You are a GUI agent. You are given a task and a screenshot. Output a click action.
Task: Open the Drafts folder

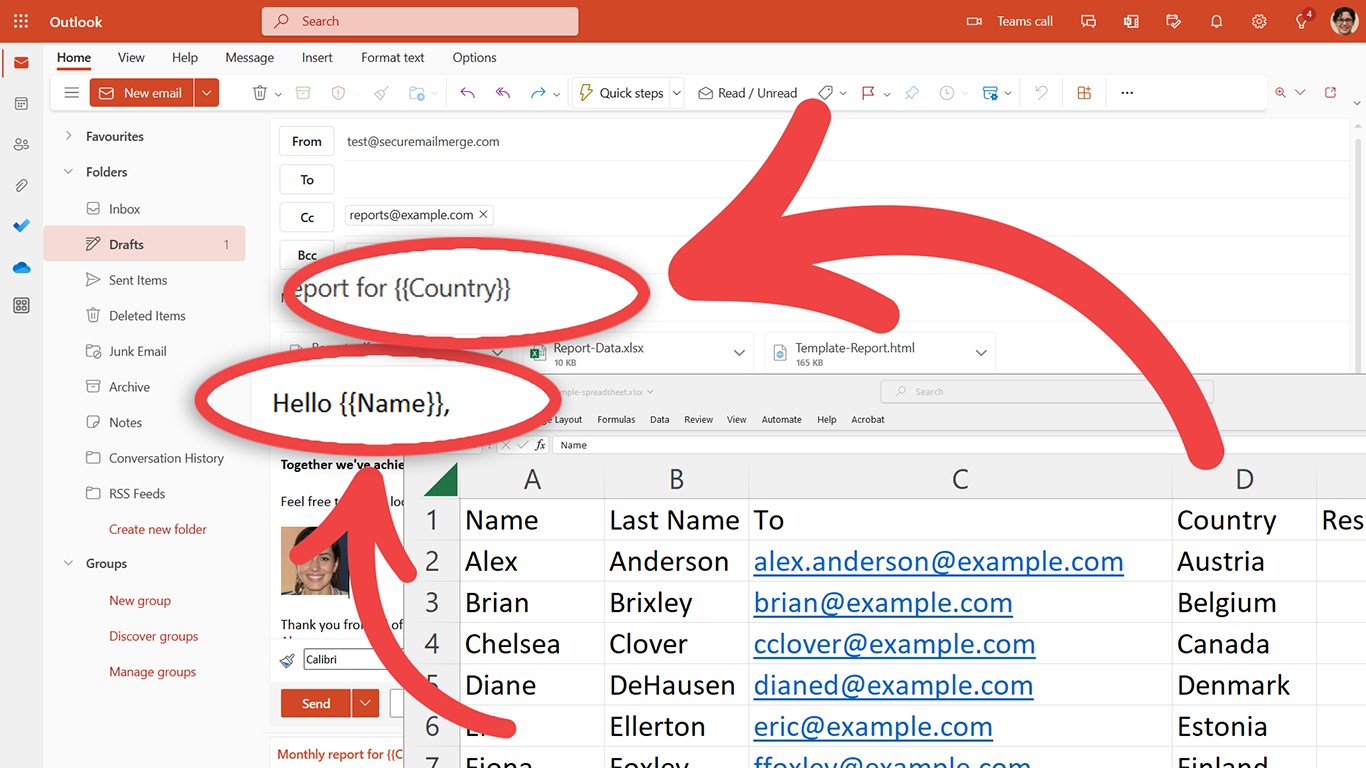pos(144,244)
